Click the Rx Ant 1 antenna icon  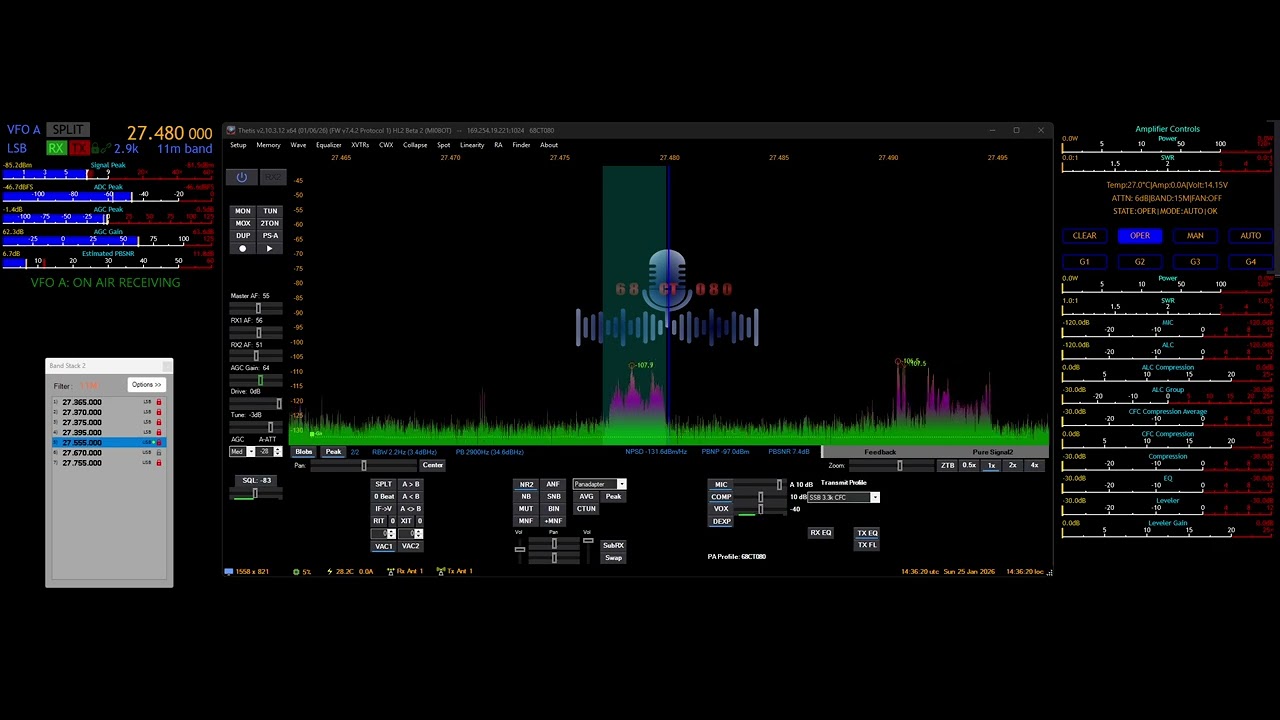389,571
